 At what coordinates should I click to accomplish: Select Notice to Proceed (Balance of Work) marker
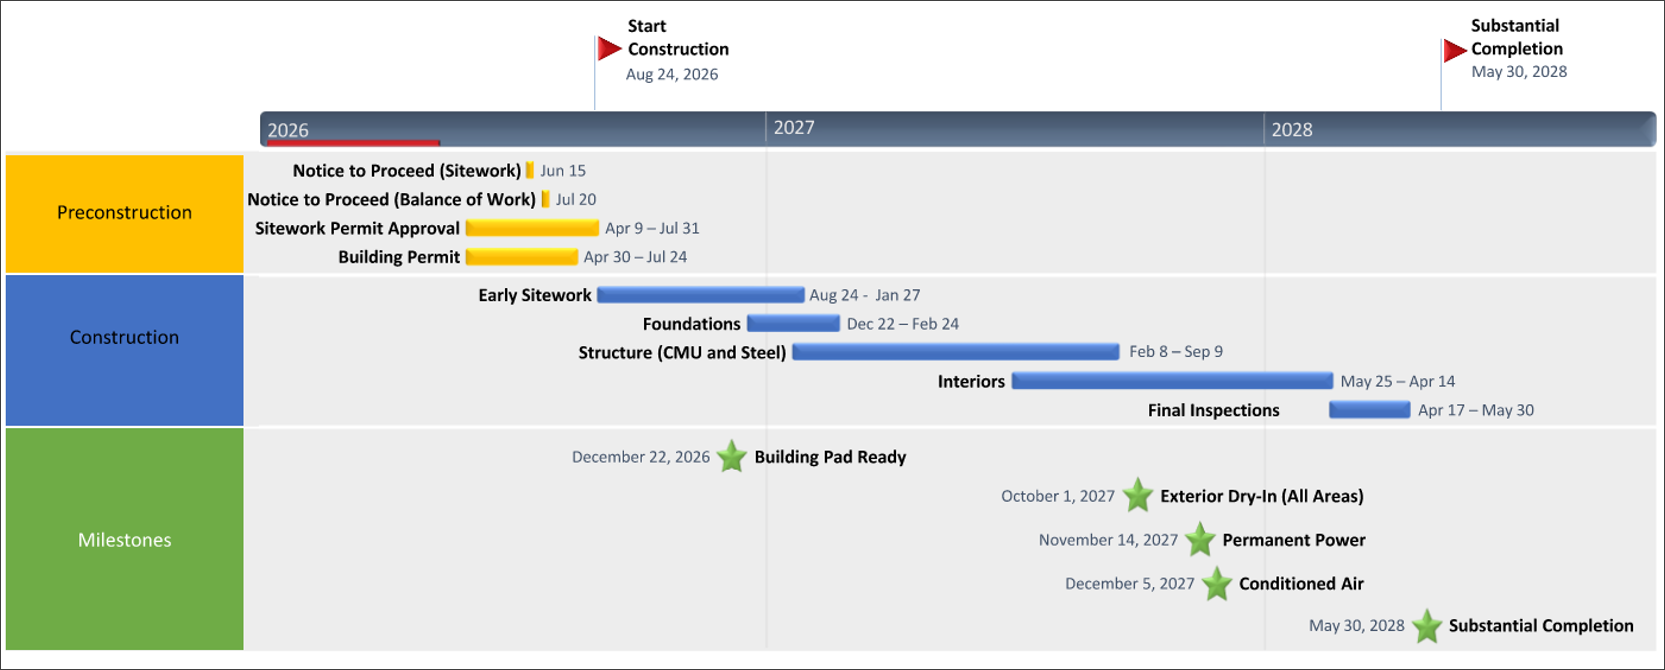545,200
